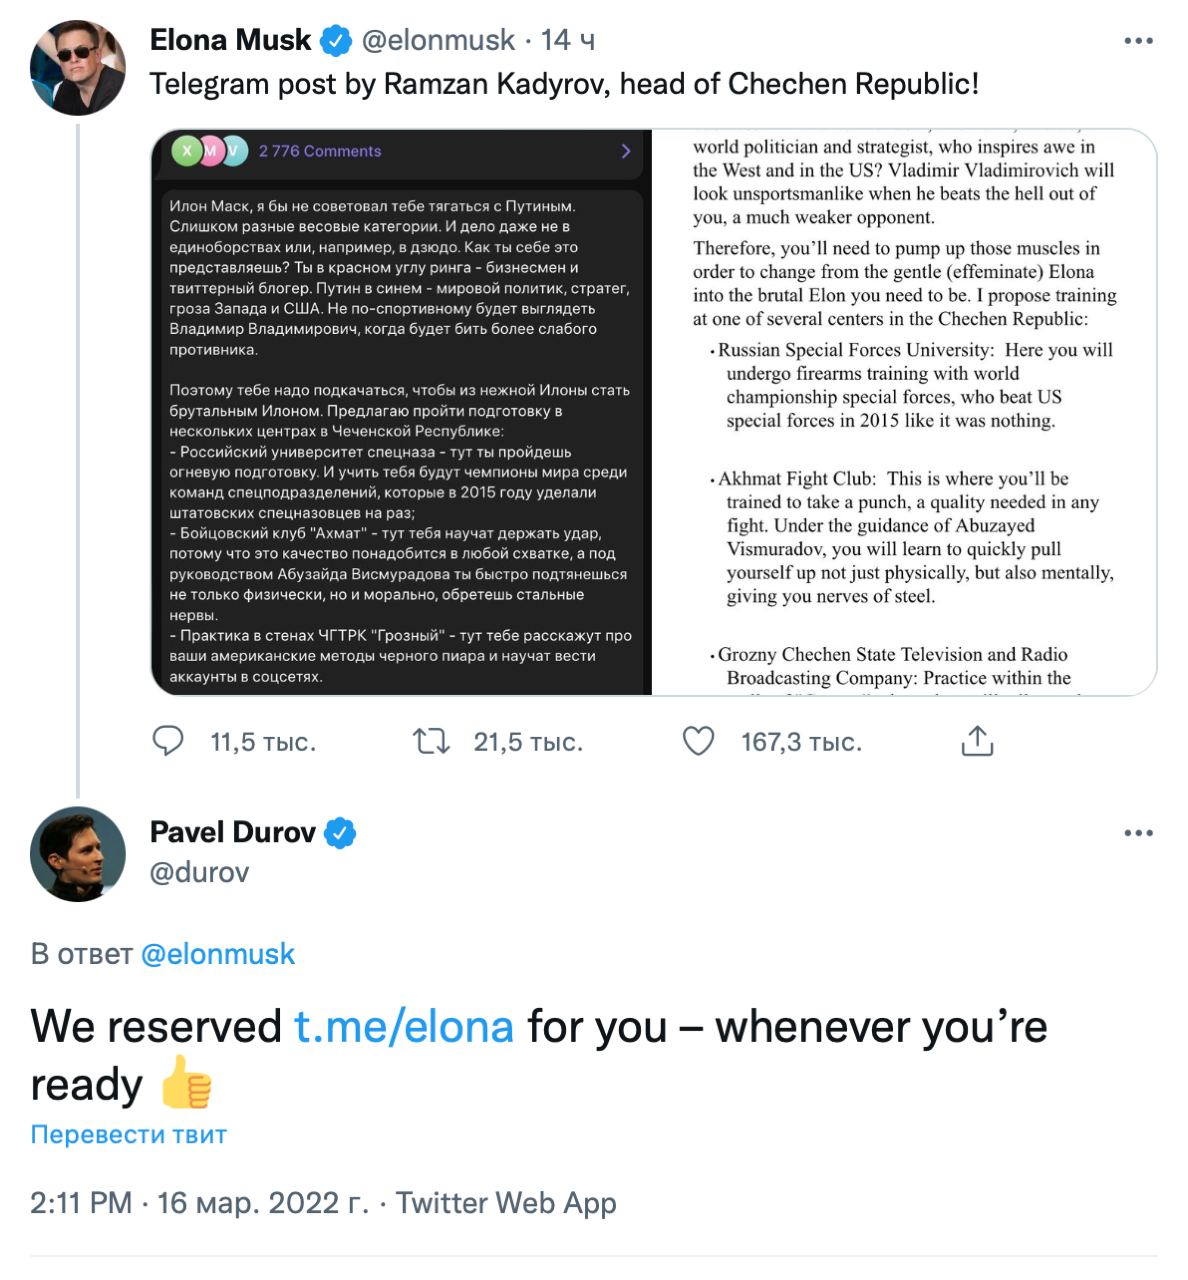Click the Twitter Web App source label
This screenshot has width=1188, height=1280.
[x=506, y=1203]
